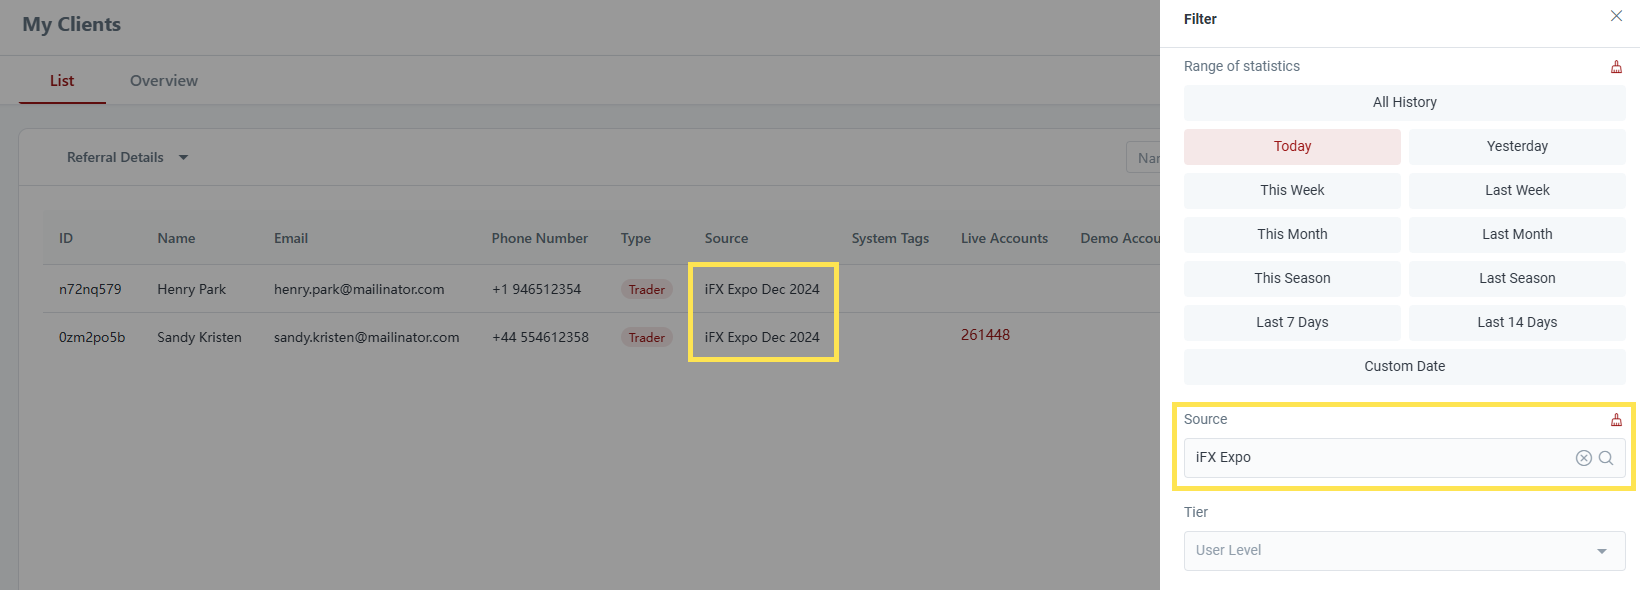The height and width of the screenshot is (590, 1640).
Task: Pick the Last 7 Days range
Action: click(x=1292, y=322)
